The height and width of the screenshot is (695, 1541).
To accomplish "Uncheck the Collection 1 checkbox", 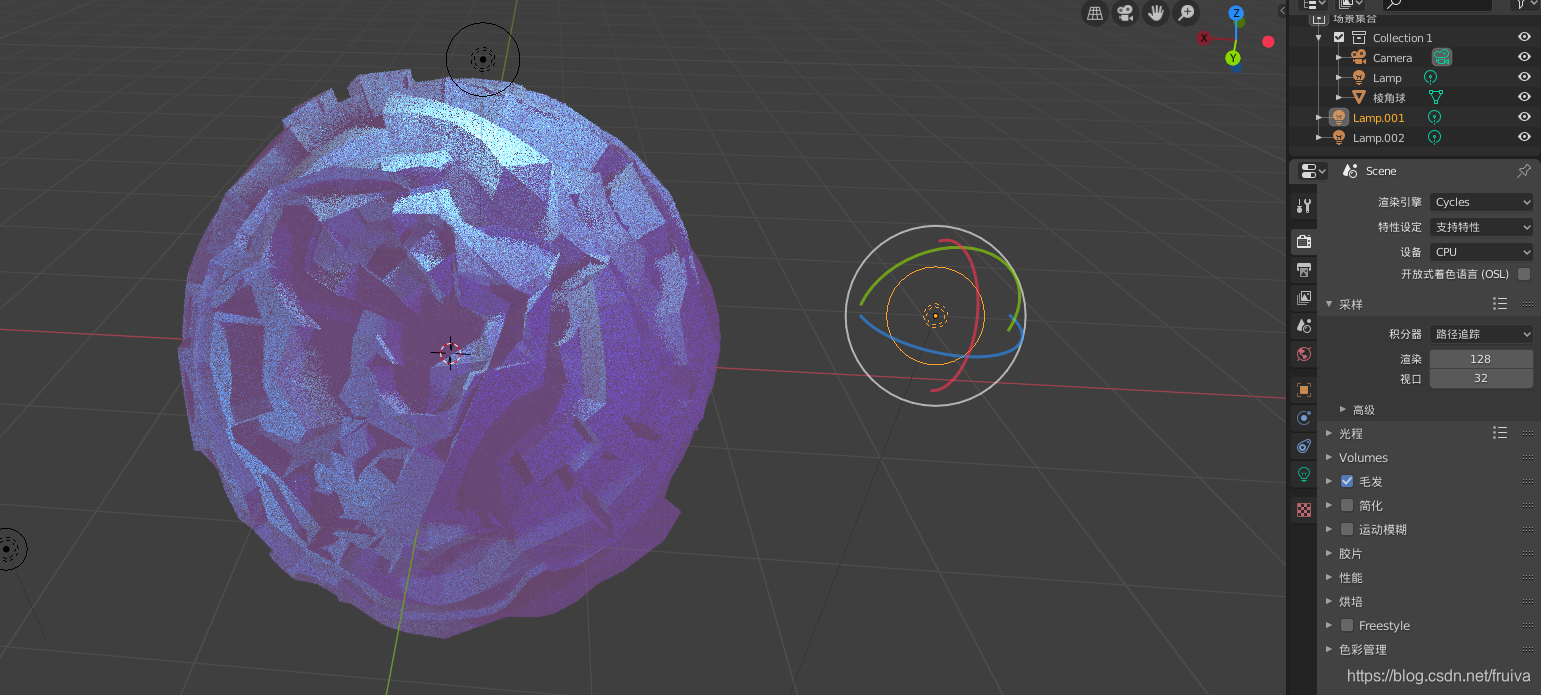I will coord(1339,37).
